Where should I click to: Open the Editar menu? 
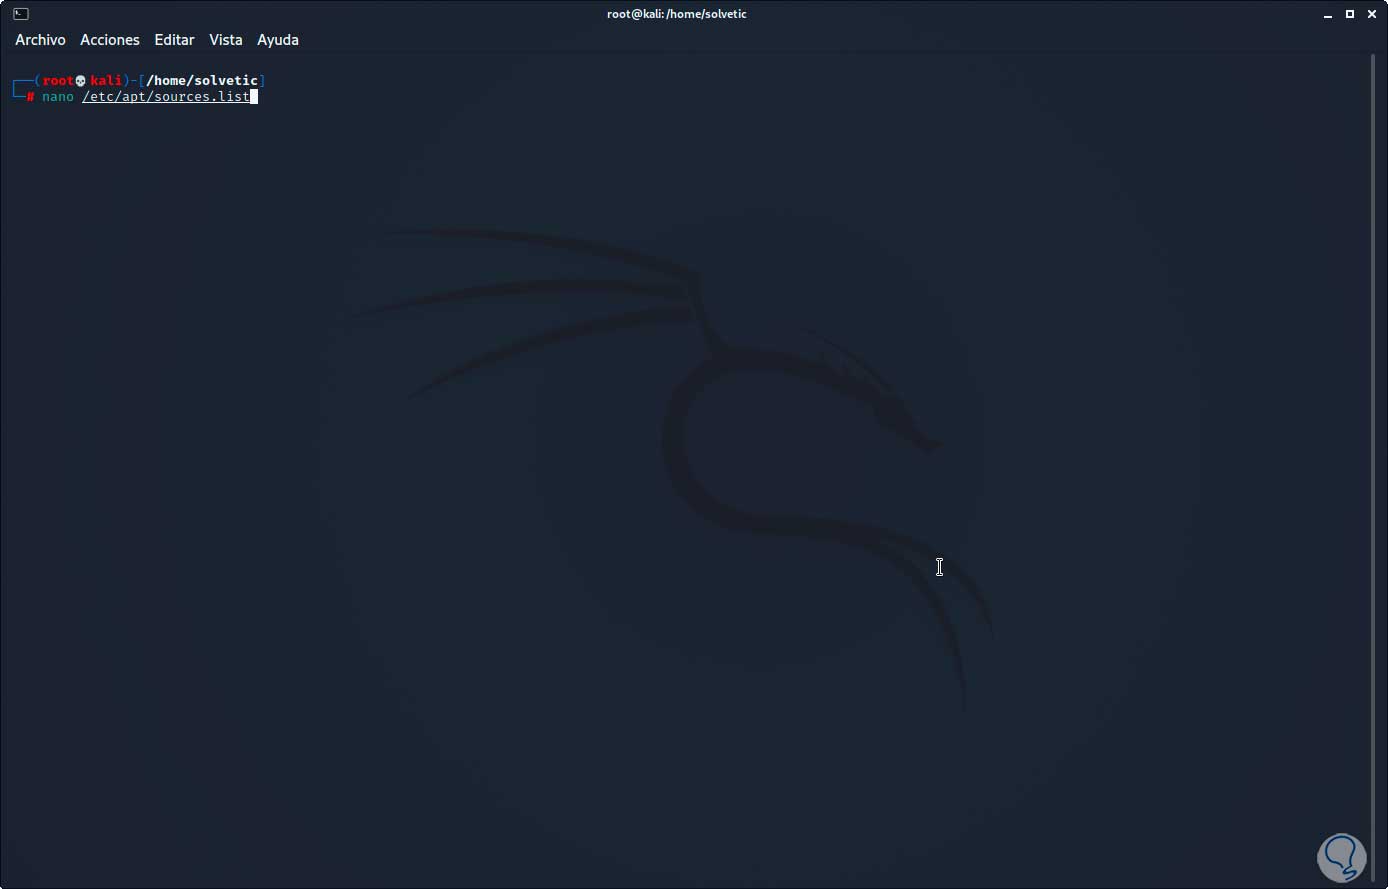(x=174, y=40)
